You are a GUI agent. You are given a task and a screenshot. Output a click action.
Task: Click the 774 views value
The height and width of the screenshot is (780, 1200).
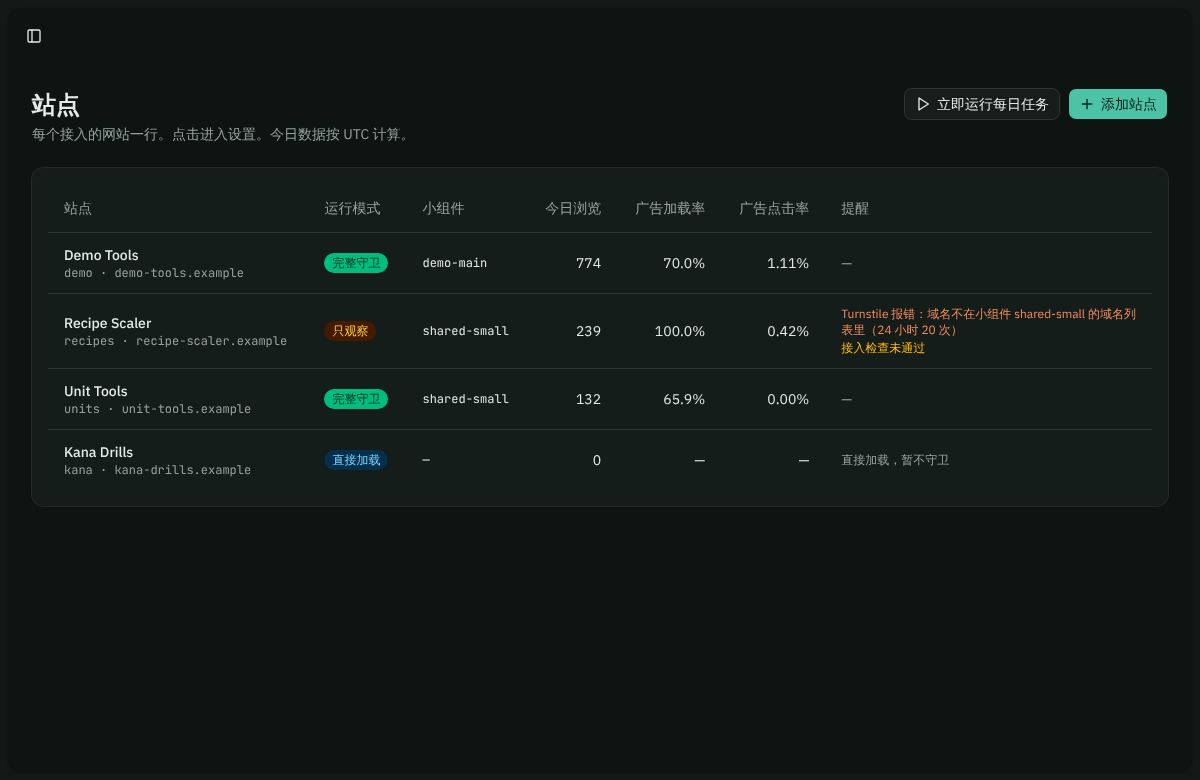(588, 263)
